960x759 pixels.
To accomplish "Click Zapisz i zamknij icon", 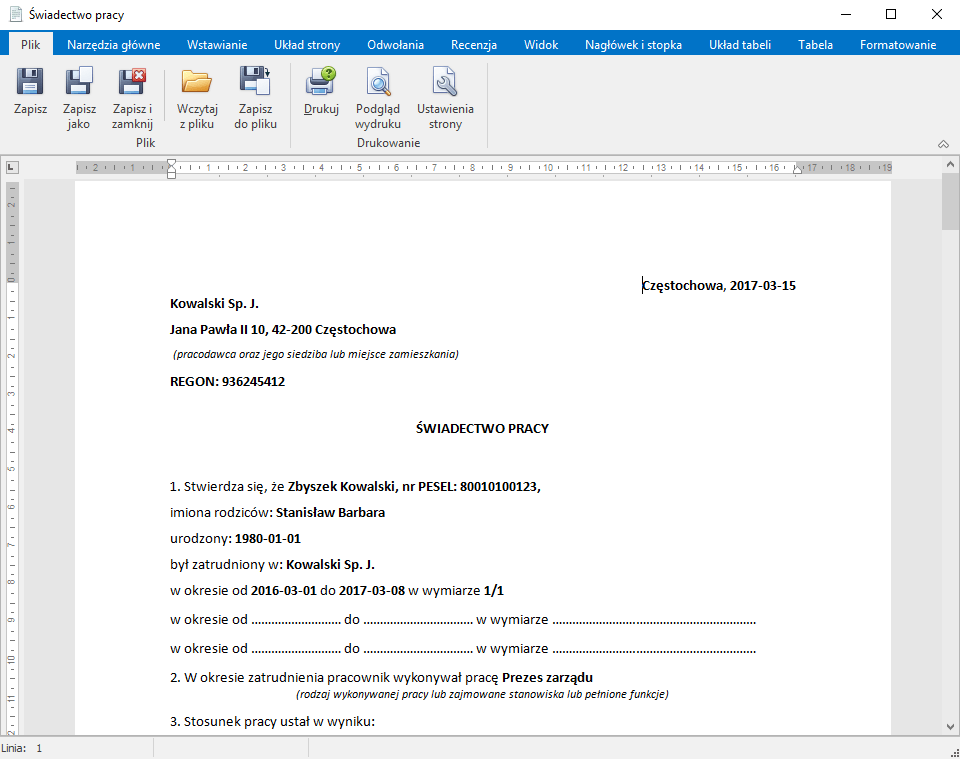I will 132,82.
